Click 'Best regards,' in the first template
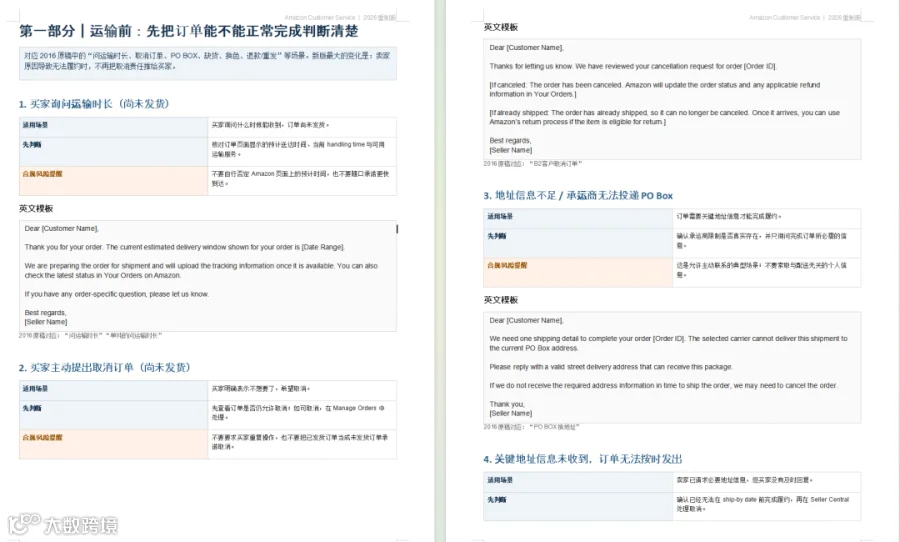 tap(45, 313)
